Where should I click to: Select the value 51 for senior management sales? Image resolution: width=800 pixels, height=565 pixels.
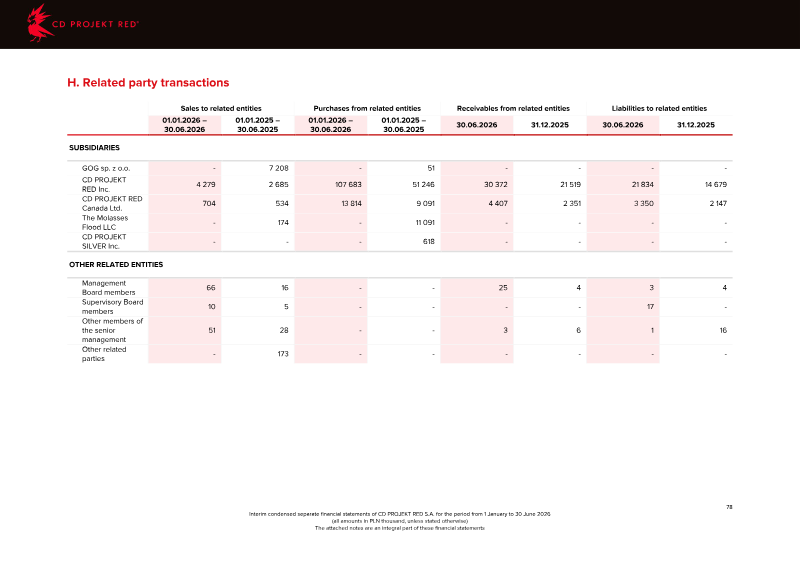(x=212, y=330)
